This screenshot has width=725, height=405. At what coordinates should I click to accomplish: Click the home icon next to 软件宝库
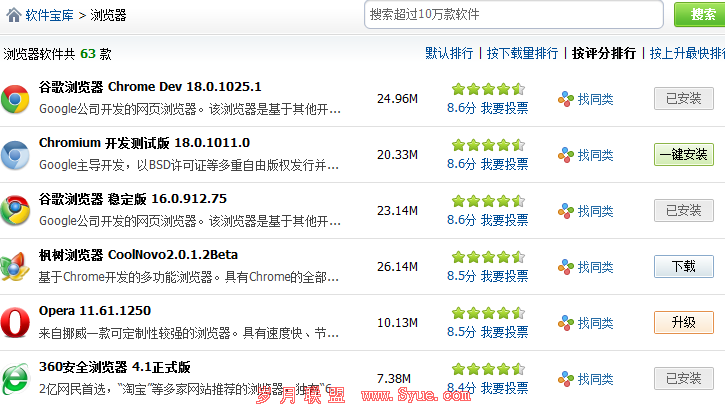pos(14,15)
